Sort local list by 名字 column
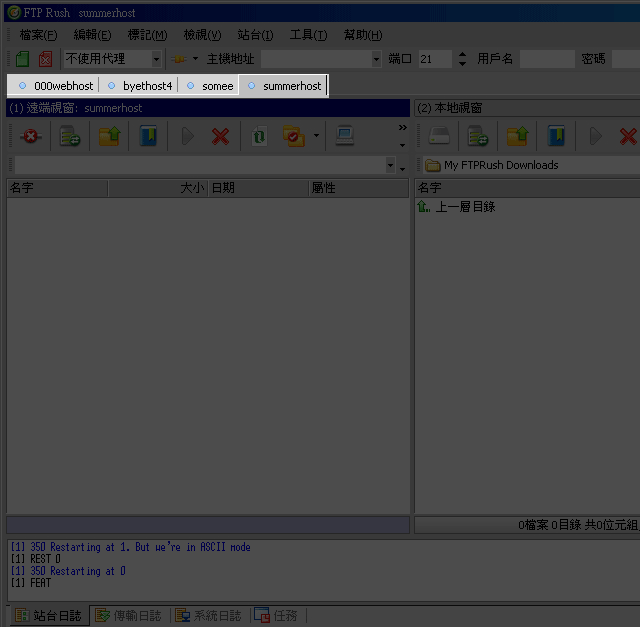This screenshot has width=640, height=627. coord(528,188)
